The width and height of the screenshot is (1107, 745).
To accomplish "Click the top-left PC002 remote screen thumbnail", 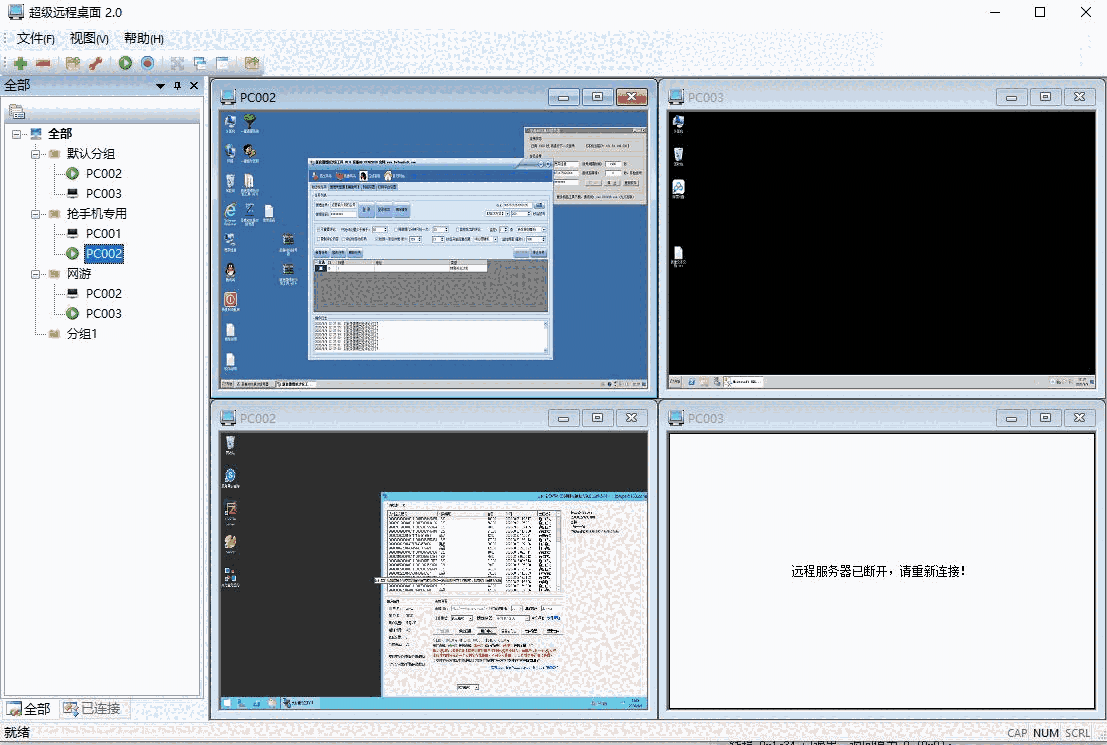I will click(433, 249).
